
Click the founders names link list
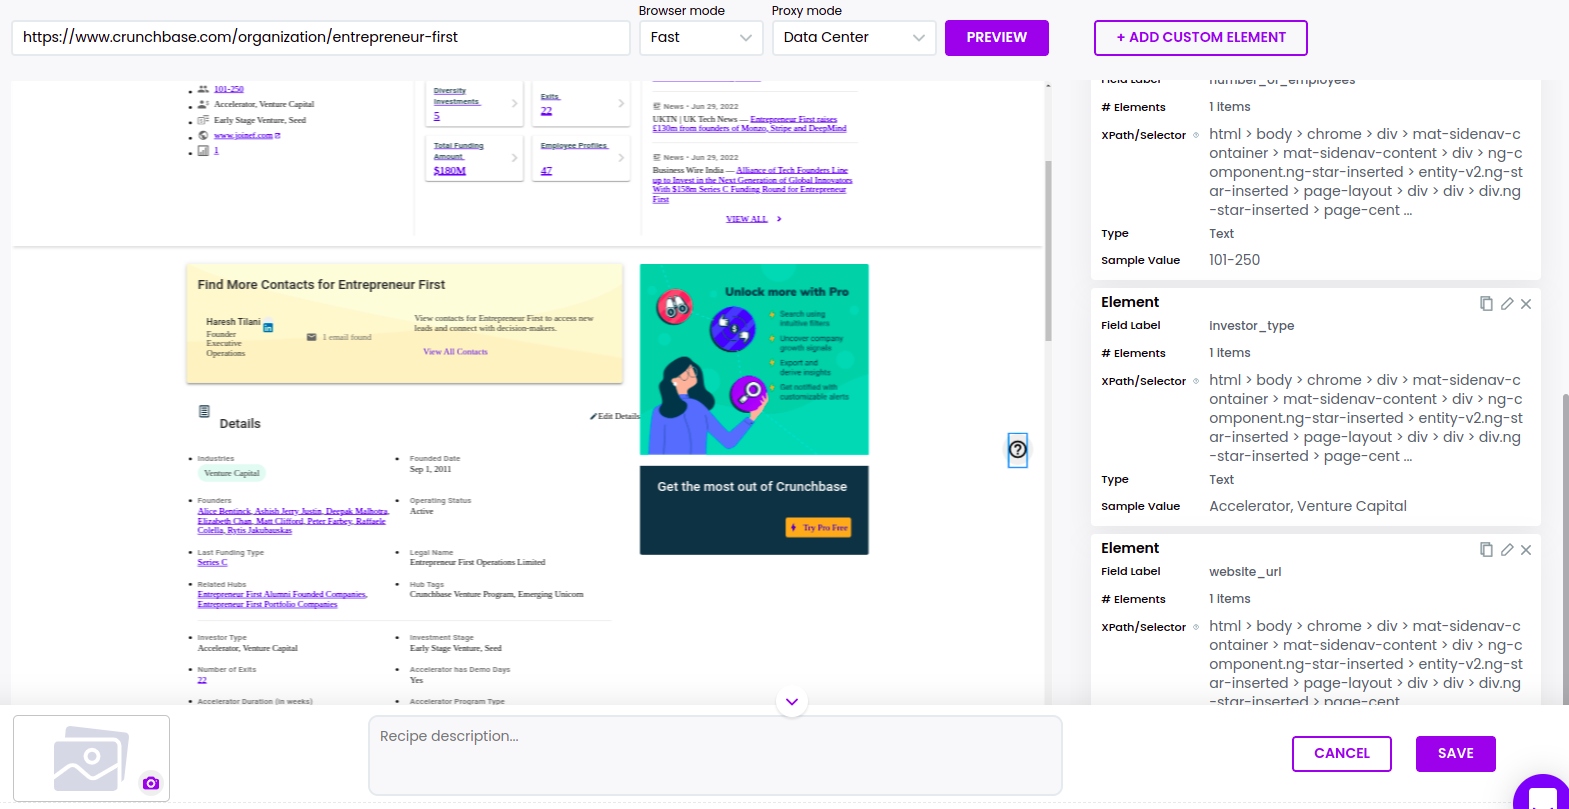[292, 521]
